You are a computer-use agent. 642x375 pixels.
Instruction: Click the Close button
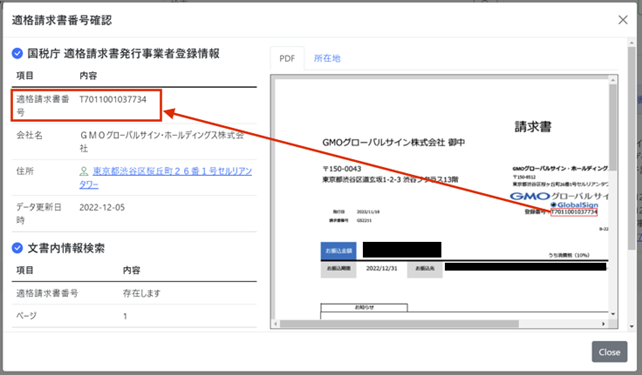609,352
